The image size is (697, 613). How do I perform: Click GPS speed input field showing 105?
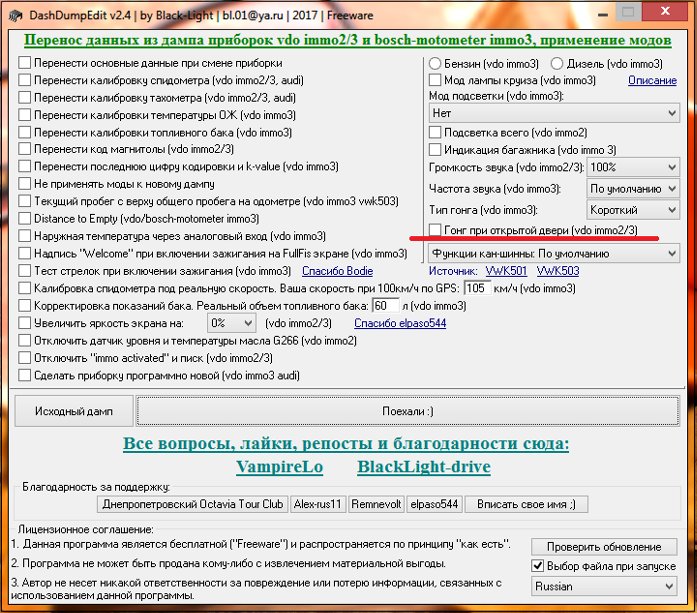point(477,288)
